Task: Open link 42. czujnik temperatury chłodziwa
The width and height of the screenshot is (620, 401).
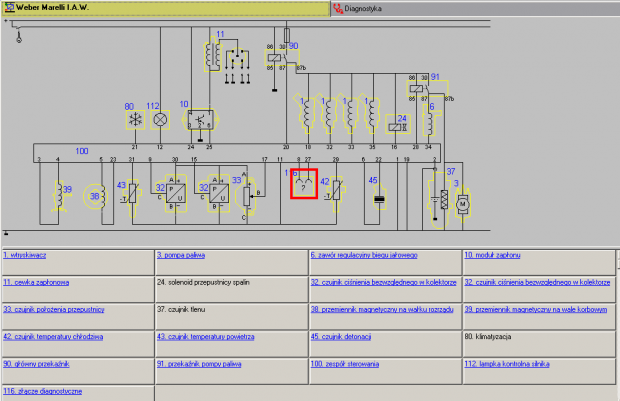Action: click(x=53, y=337)
